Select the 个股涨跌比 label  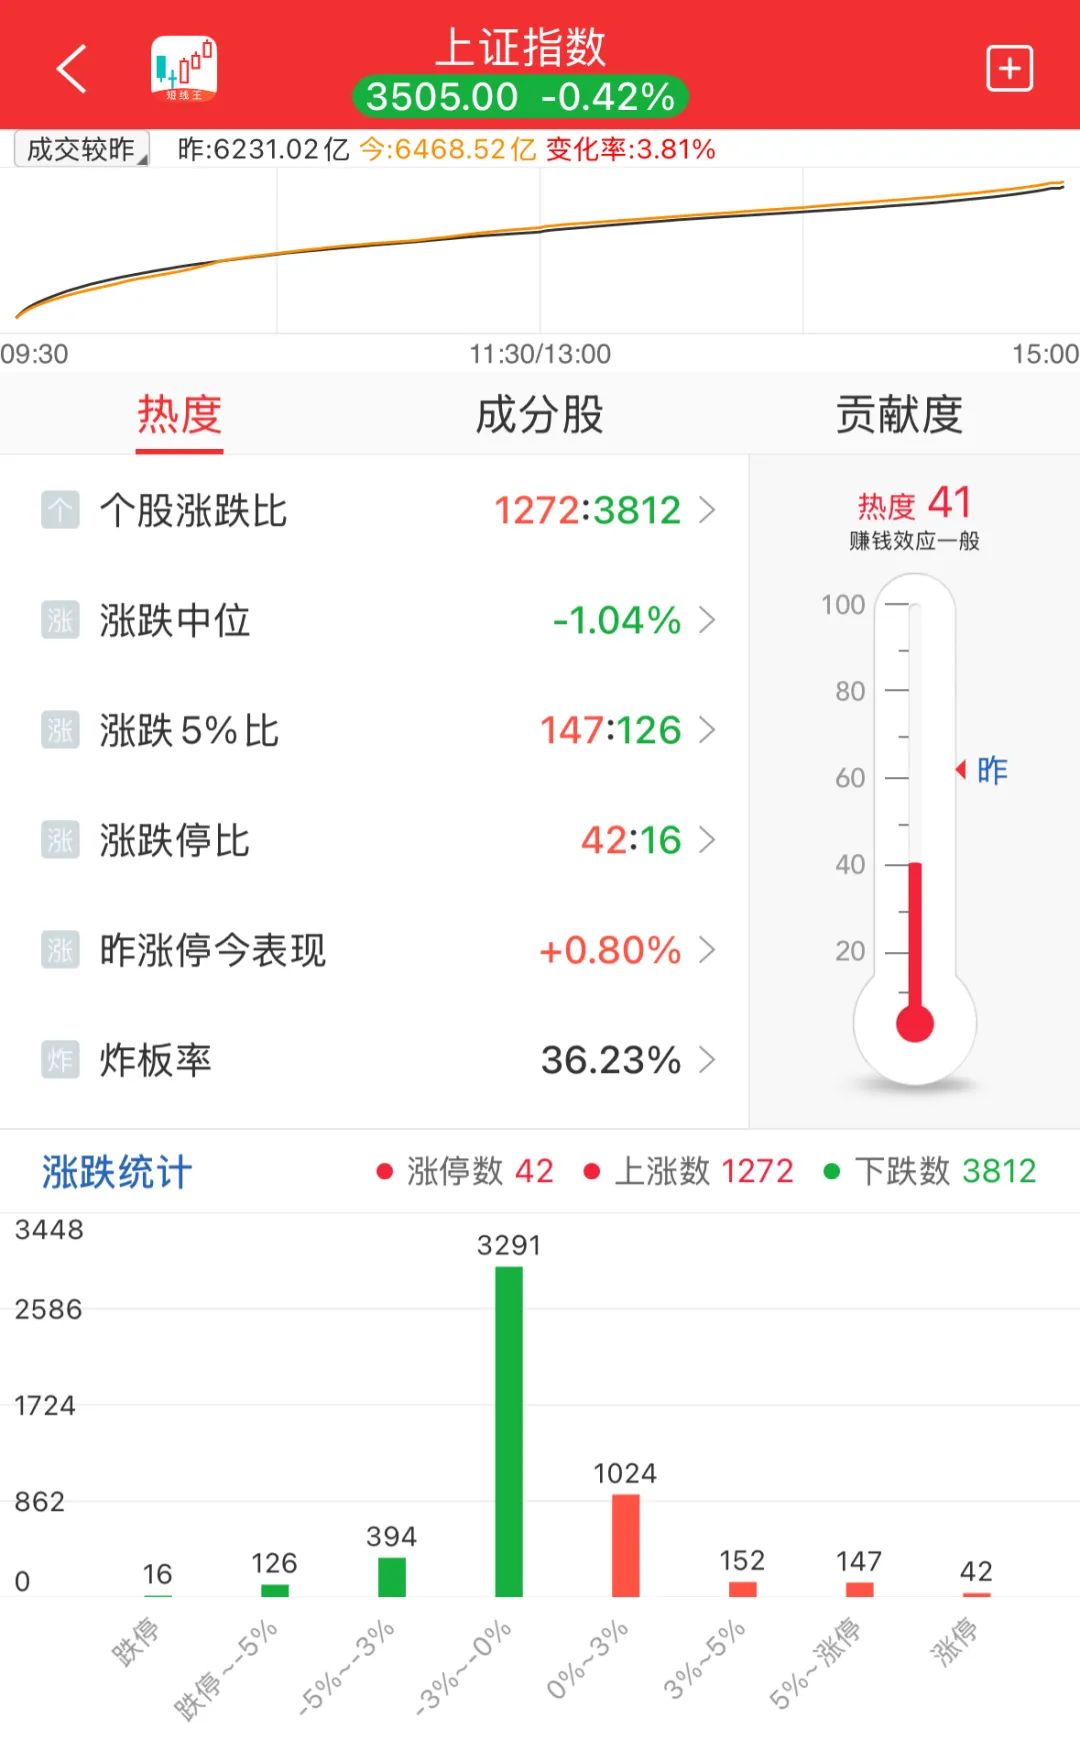point(193,510)
